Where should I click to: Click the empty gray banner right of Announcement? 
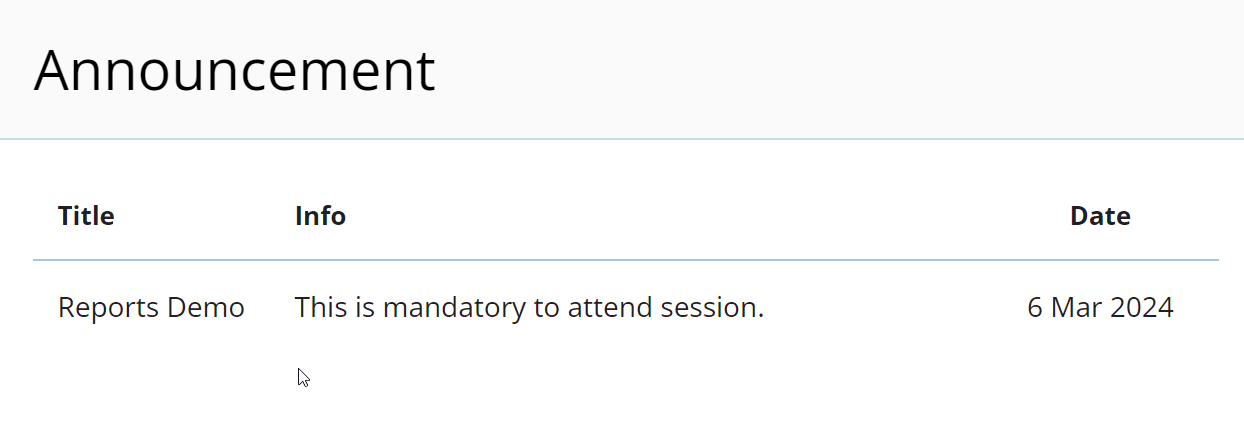pyautogui.click(x=840, y=70)
